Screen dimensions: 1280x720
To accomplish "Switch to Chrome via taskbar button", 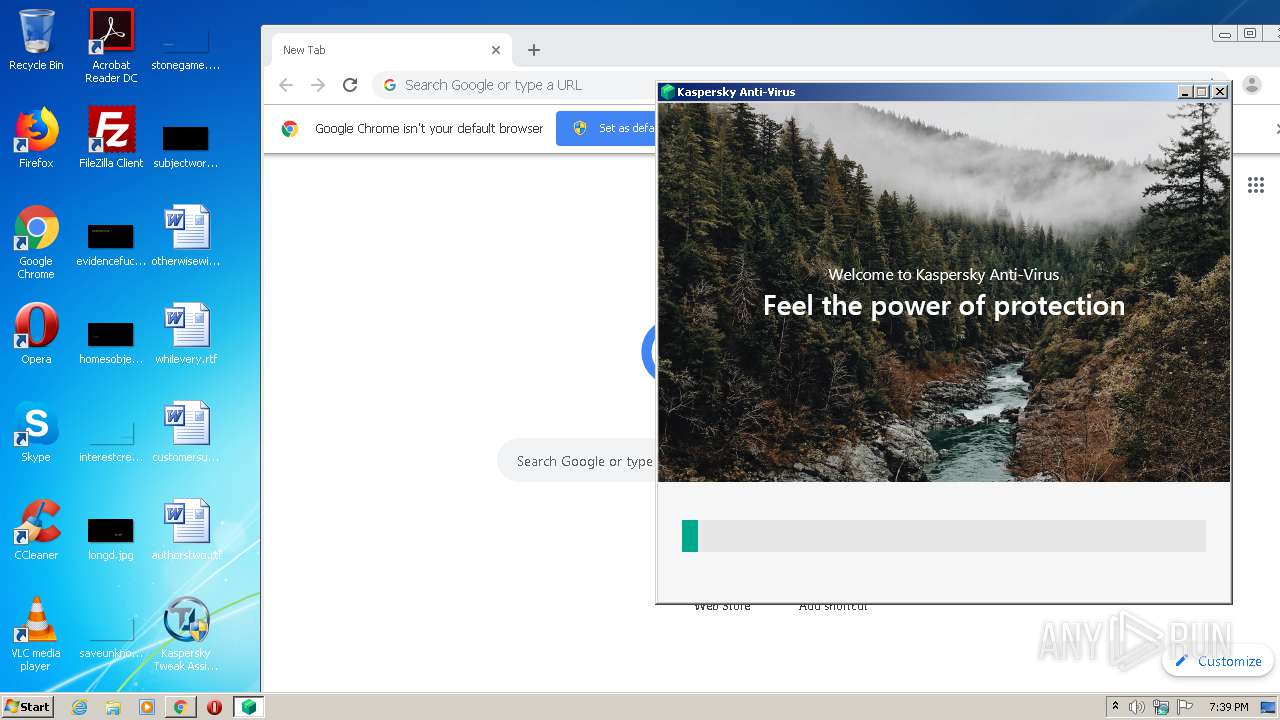I will (180, 707).
